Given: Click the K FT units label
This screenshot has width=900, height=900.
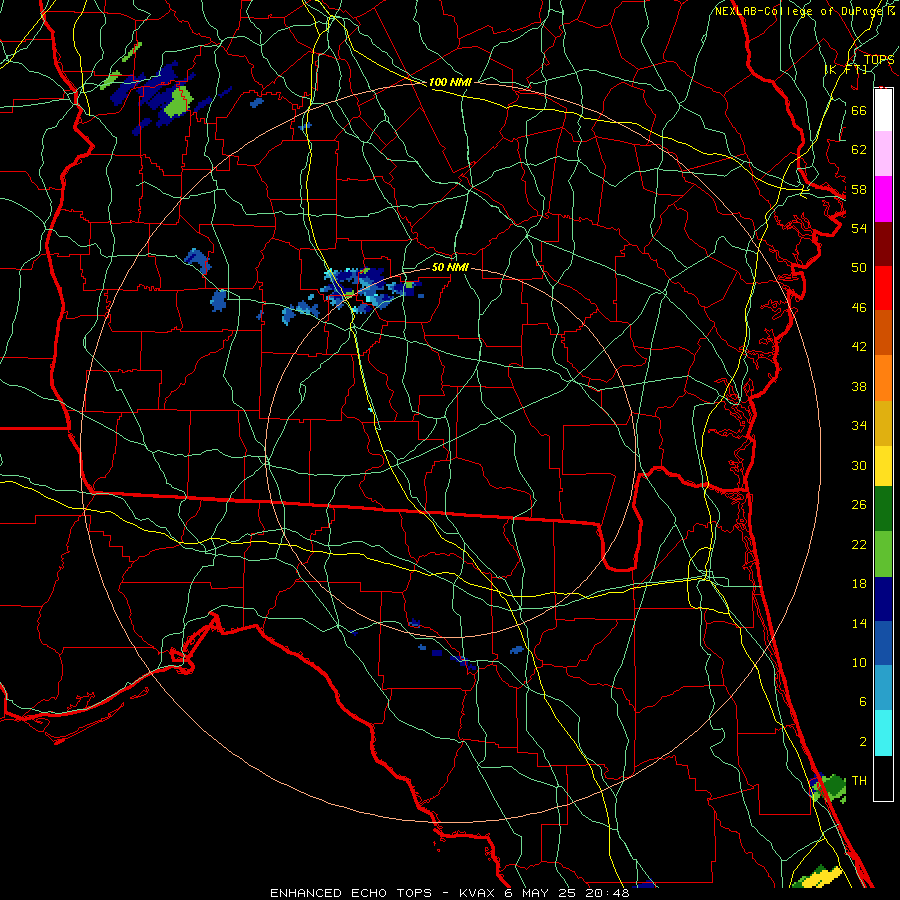Looking at the screenshot, I should click(x=846, y=69).
